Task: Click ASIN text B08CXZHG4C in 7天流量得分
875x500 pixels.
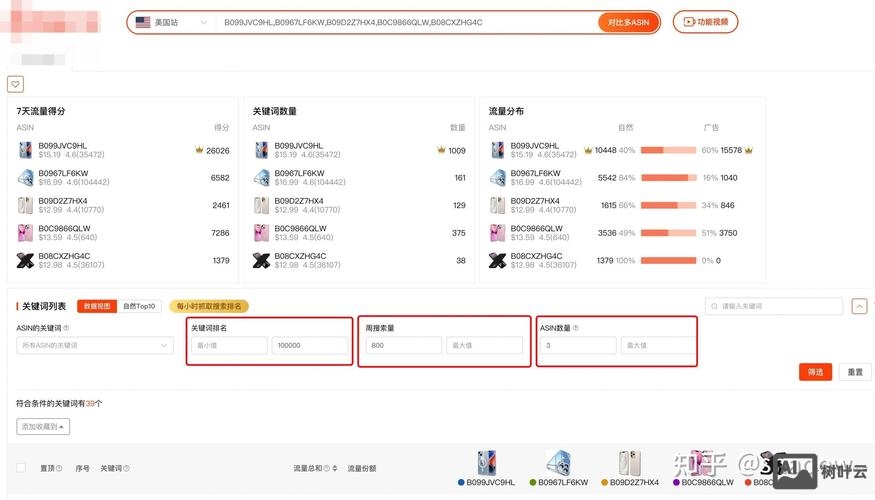Action: [x=64, y=256]
